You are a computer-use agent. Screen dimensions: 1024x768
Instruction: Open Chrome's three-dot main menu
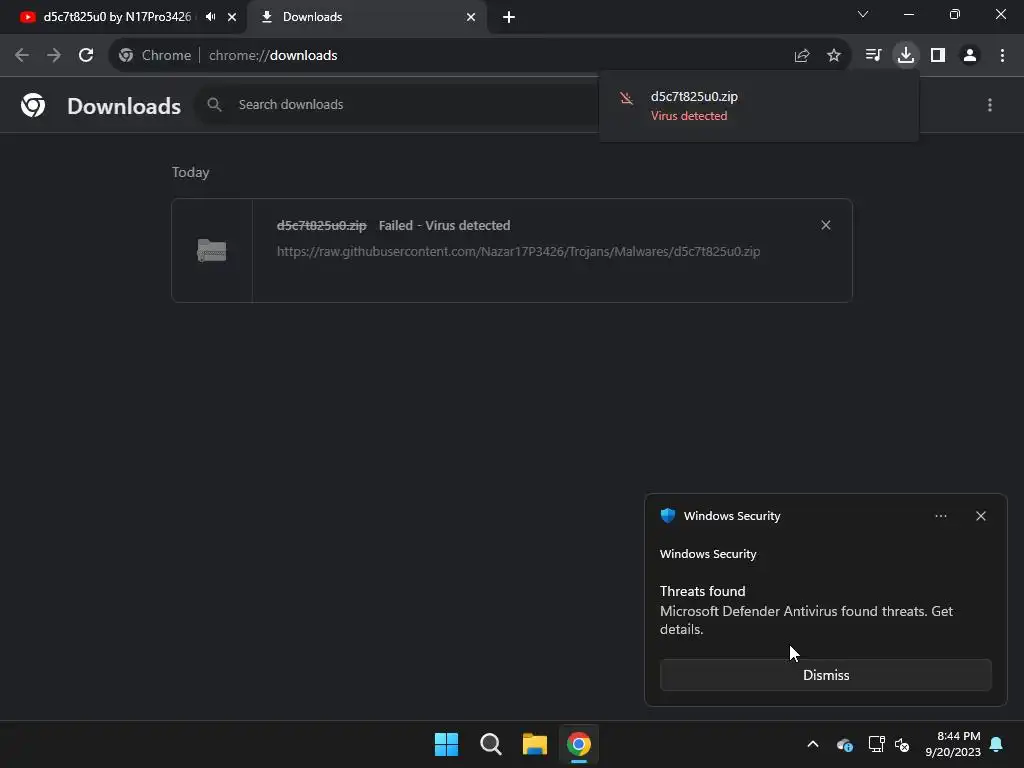1002,56
